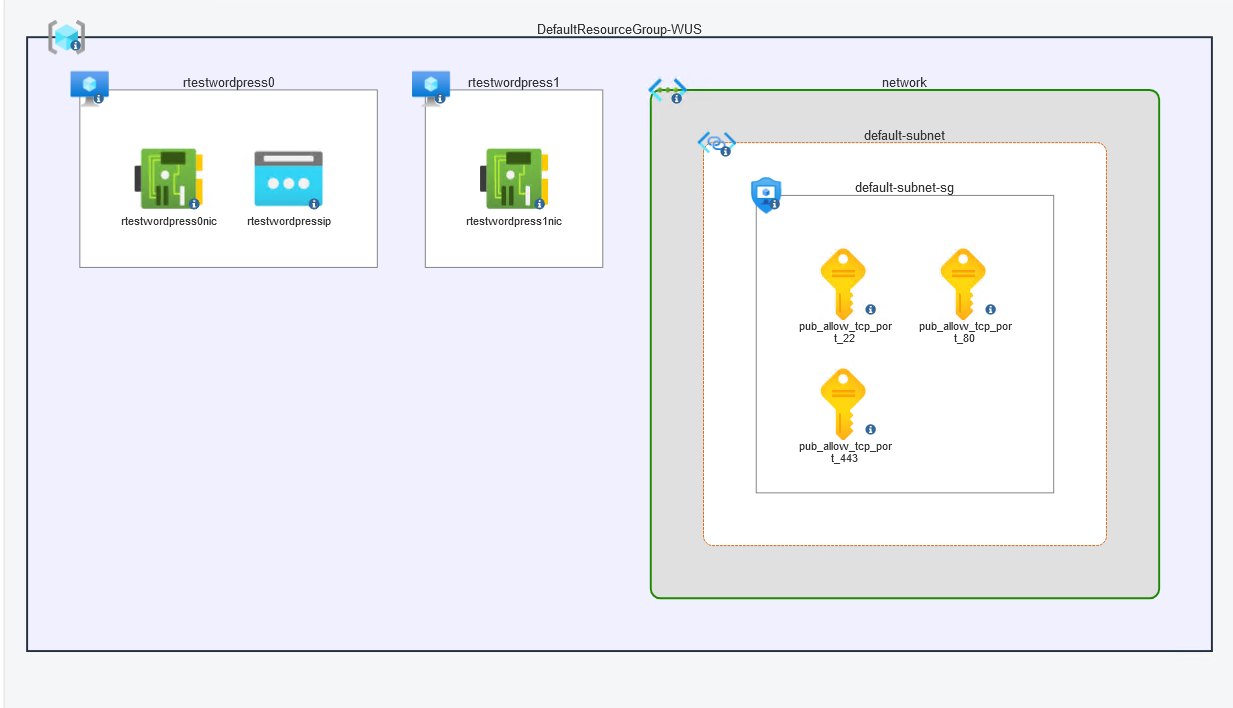
Task: Select the pub_allow_tcp_port_22 rule key icon
Action: coord(843,283)
